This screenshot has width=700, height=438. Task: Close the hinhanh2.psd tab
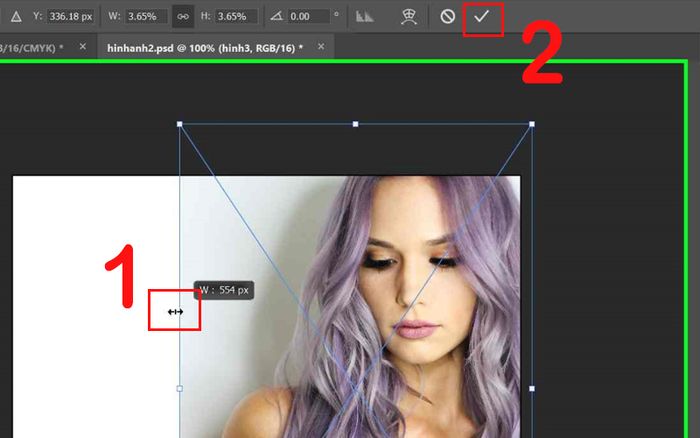click(x=321, y=46)
